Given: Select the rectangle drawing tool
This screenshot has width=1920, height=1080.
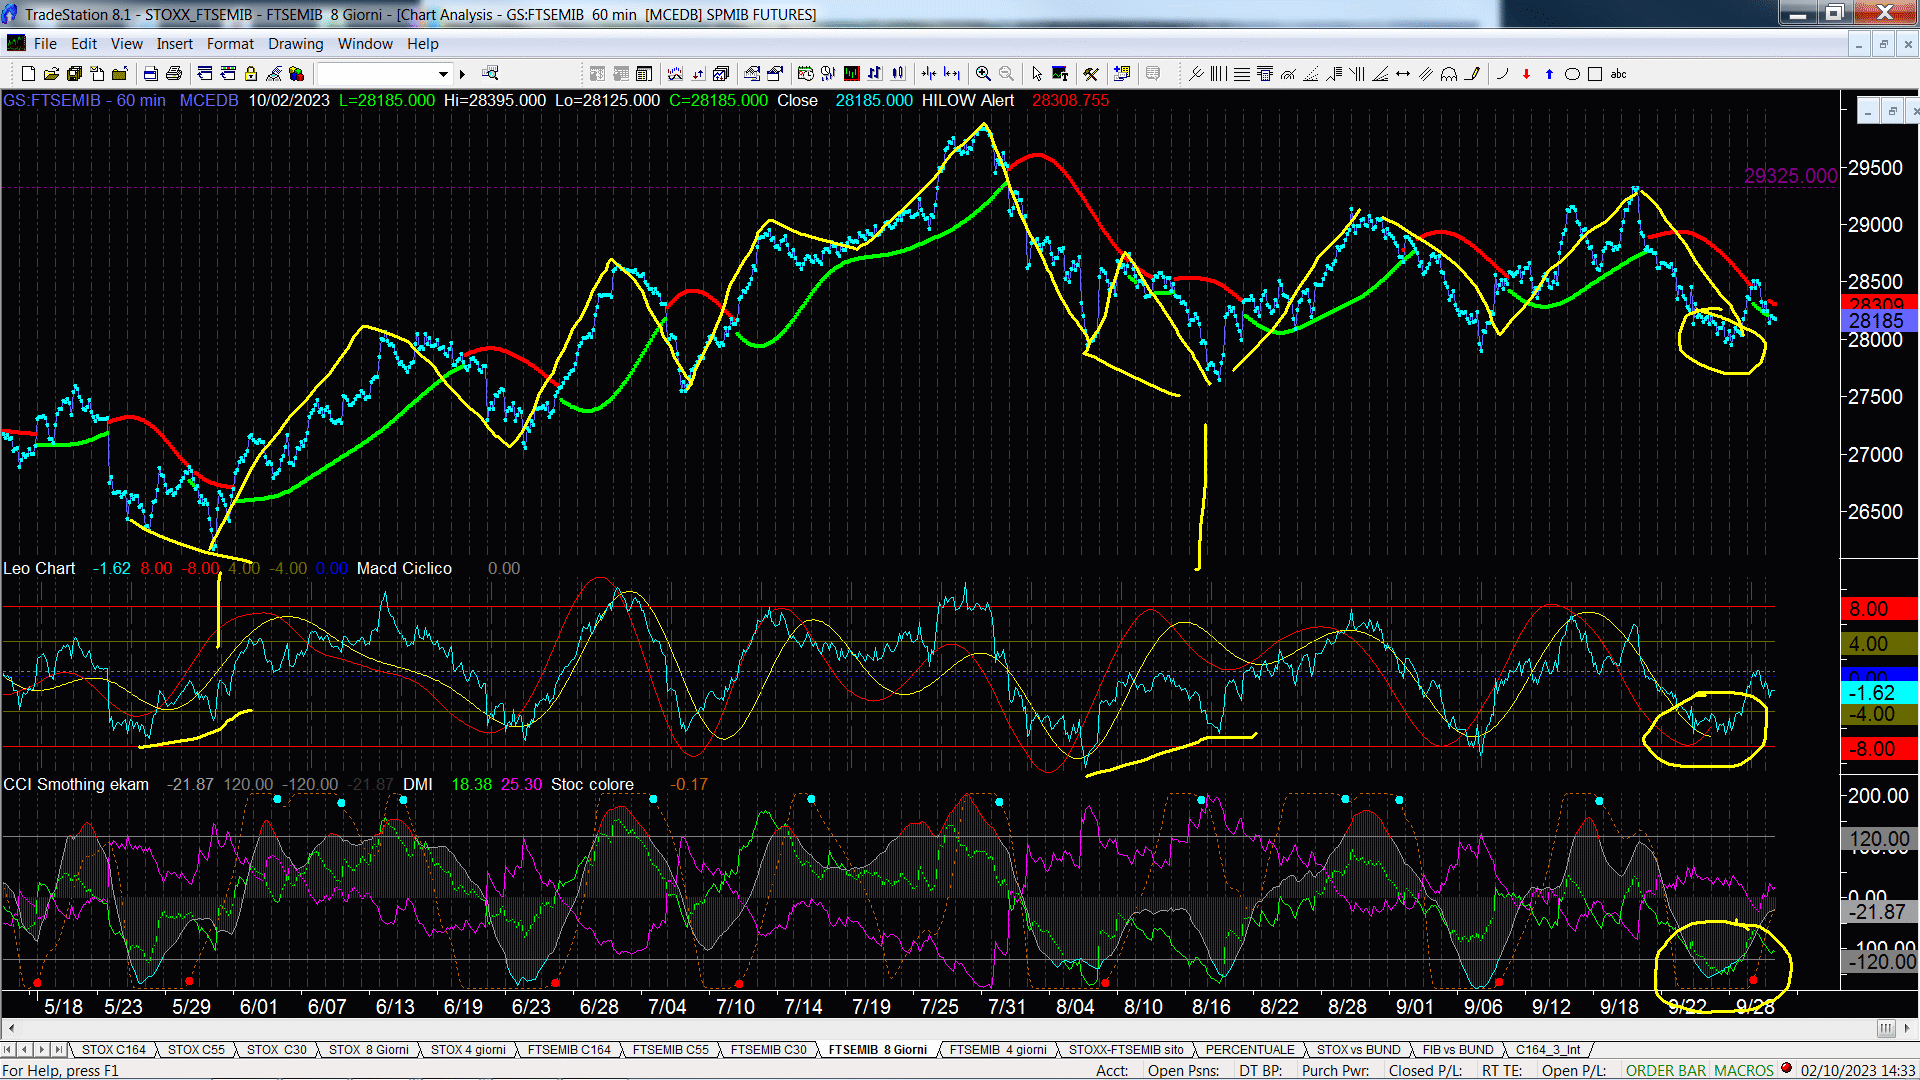Looking at the screenshot, I should pos(1595,74).
